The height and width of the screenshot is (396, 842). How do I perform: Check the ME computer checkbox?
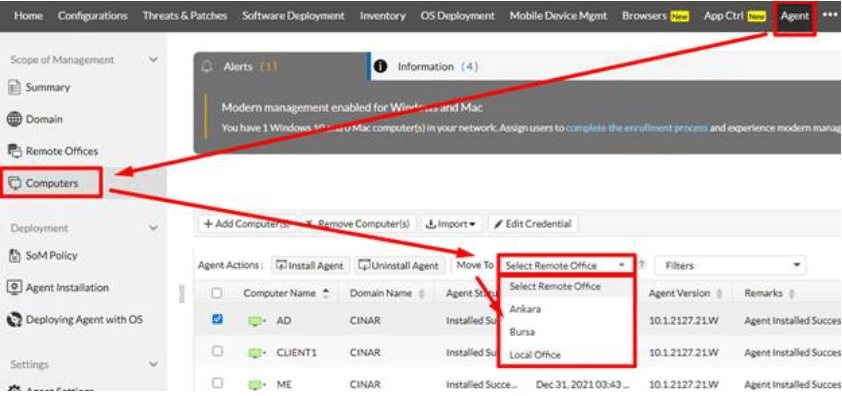217,383
